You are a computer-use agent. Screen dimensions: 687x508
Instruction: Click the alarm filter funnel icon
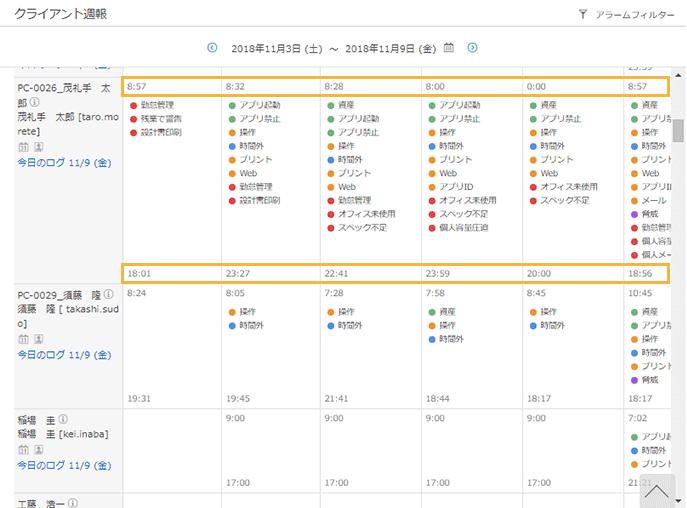583,15
